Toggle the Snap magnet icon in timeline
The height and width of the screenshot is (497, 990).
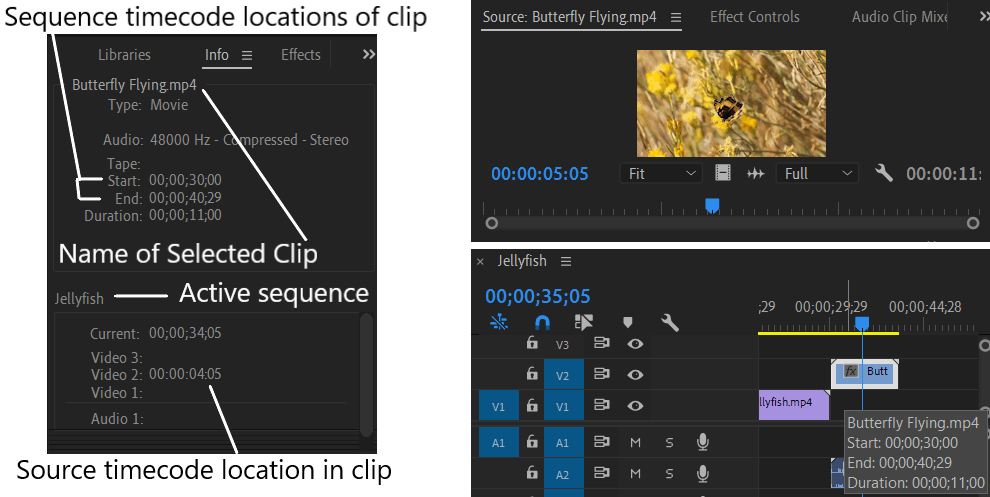coord(542,323)
